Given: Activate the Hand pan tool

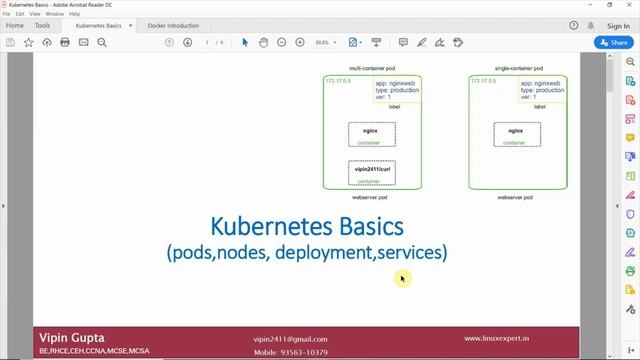Looking at the screenshot, I should pyautogui.click(x=263, y=42).
